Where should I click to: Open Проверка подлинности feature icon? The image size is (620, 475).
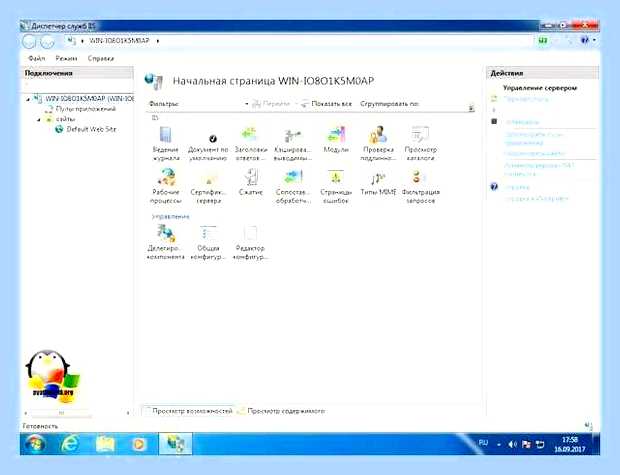tap(378, 143)
